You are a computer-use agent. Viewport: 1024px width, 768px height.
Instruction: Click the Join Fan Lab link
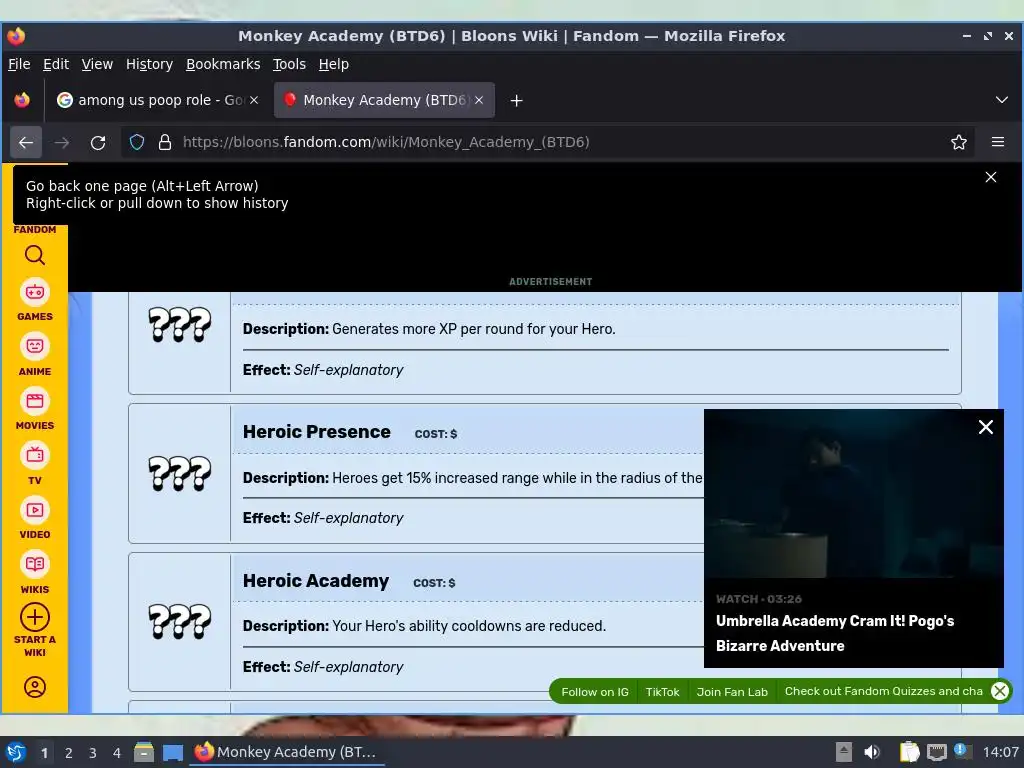732,692
